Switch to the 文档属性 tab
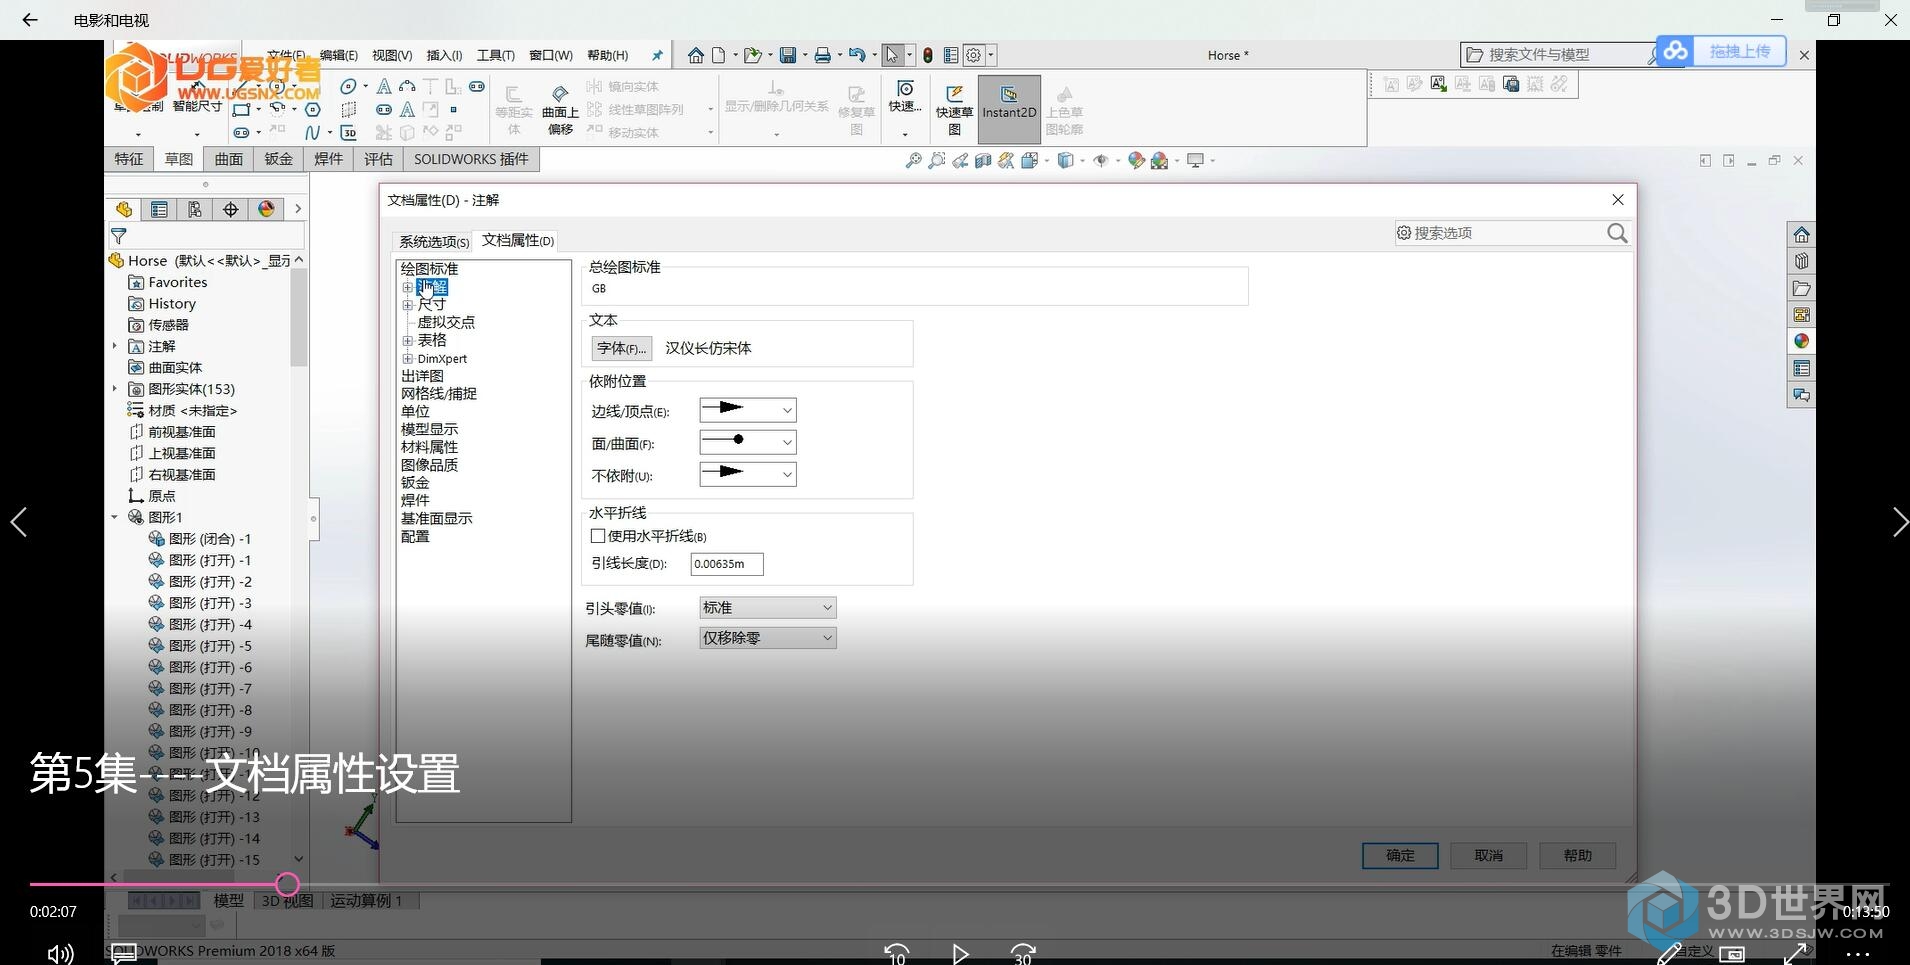1910x965 pixels. (518, 240)
